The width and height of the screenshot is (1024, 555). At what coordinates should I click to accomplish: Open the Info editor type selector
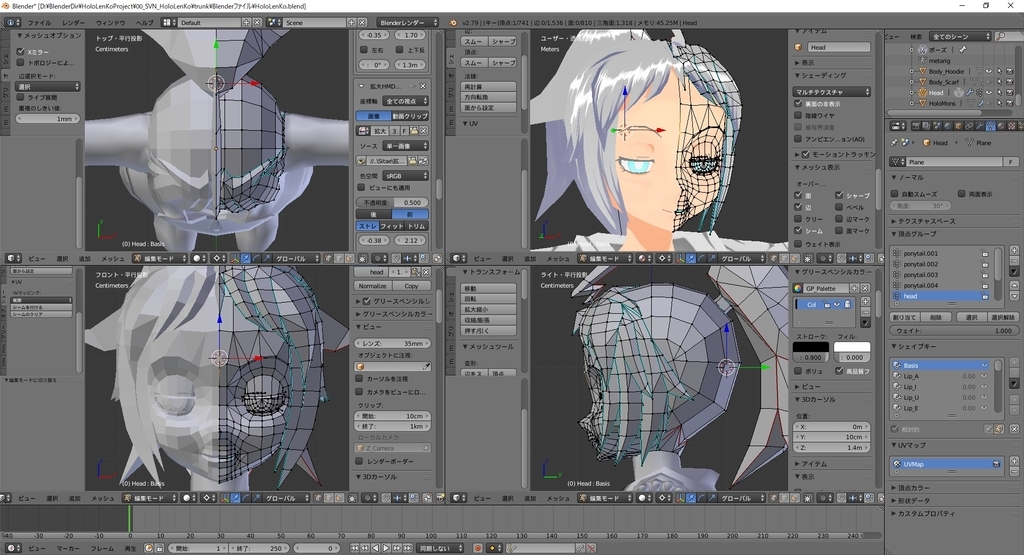[x=12, y=22]
